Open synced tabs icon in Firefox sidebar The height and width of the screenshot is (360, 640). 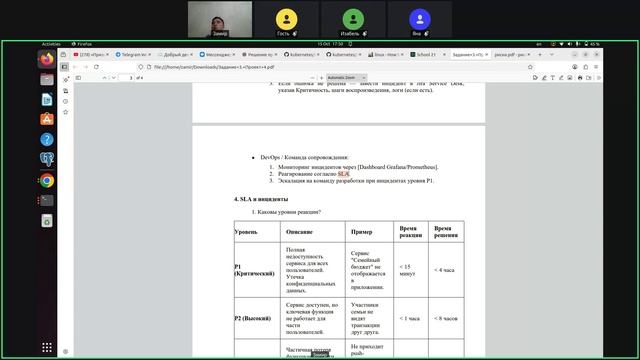tap(66, 91)
